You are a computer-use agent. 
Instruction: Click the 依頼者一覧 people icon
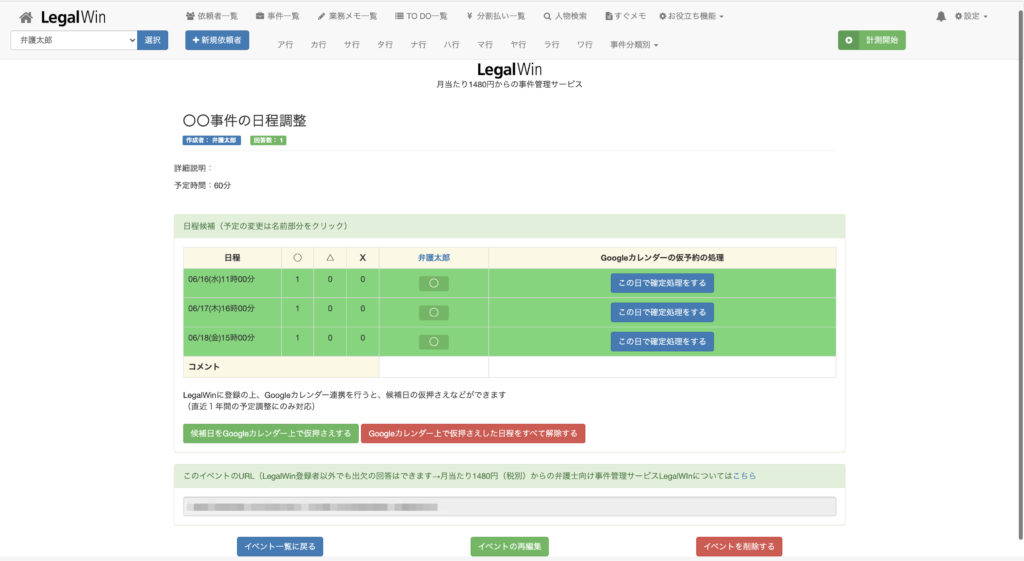point(191,16)
